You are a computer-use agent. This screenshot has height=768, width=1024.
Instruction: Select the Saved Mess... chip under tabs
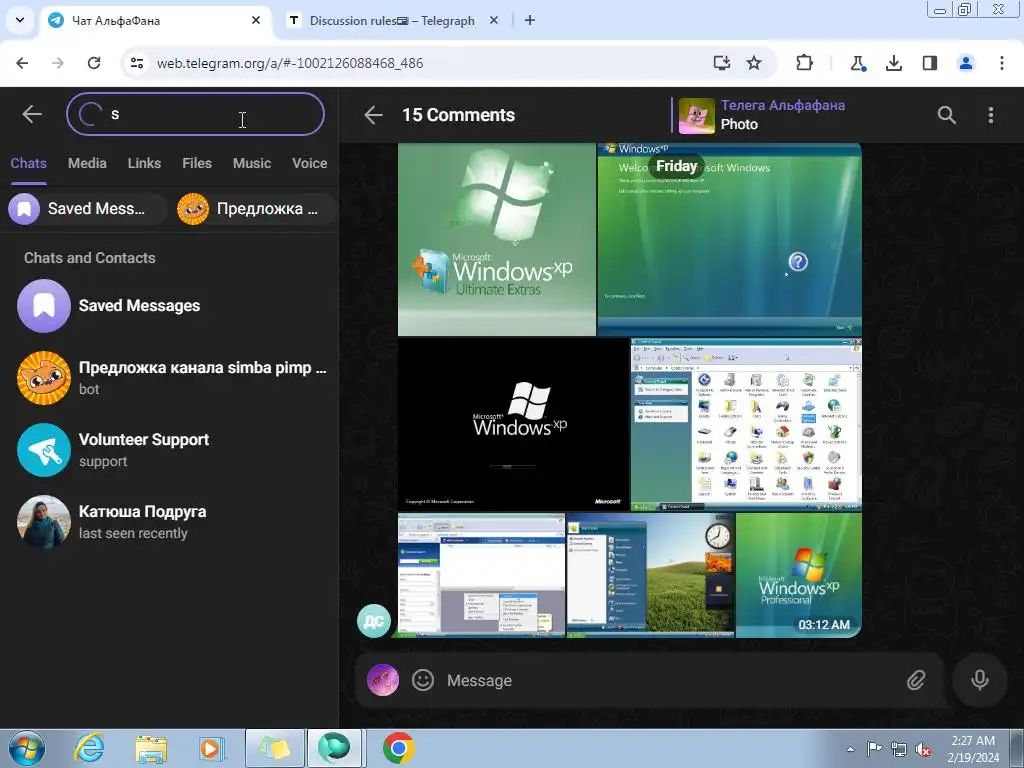click(x=87, y=209)
